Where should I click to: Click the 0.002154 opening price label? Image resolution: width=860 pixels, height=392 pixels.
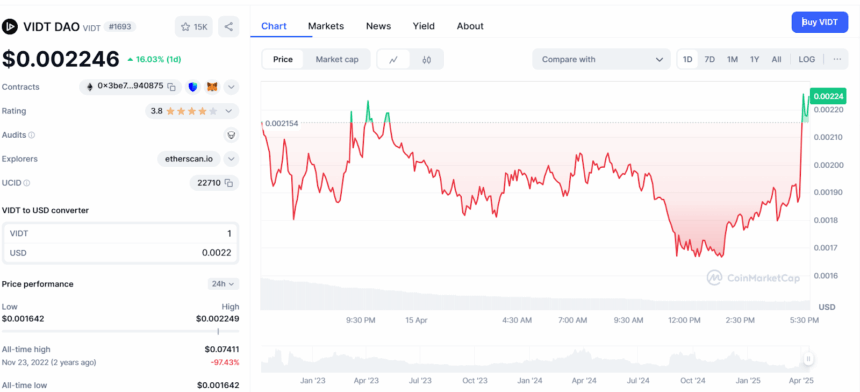click(281, 124)
